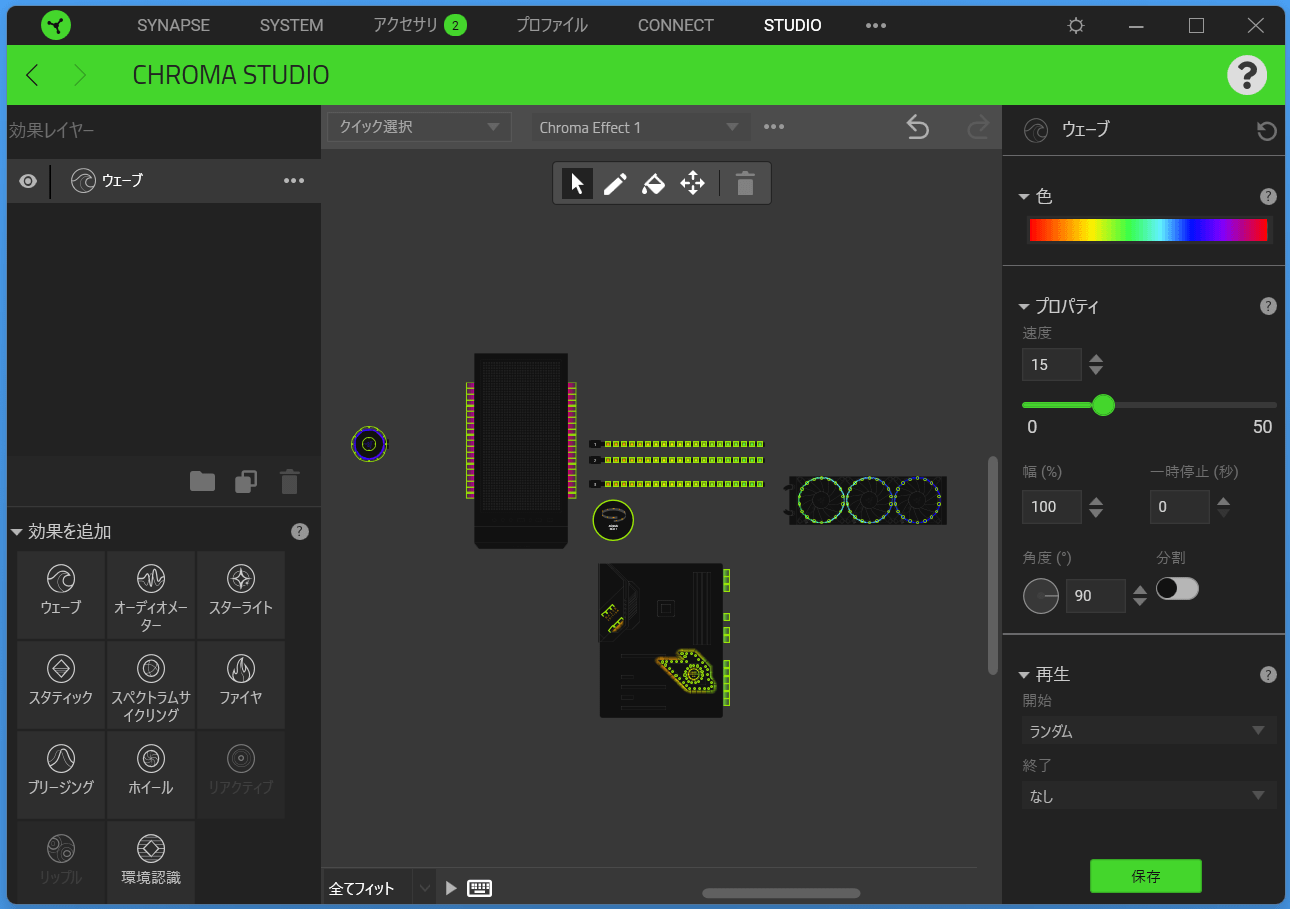This screenshot has height=909, width=1290.
Task: Open the SYNAPSE tab
Action: [x=174, y=25]
